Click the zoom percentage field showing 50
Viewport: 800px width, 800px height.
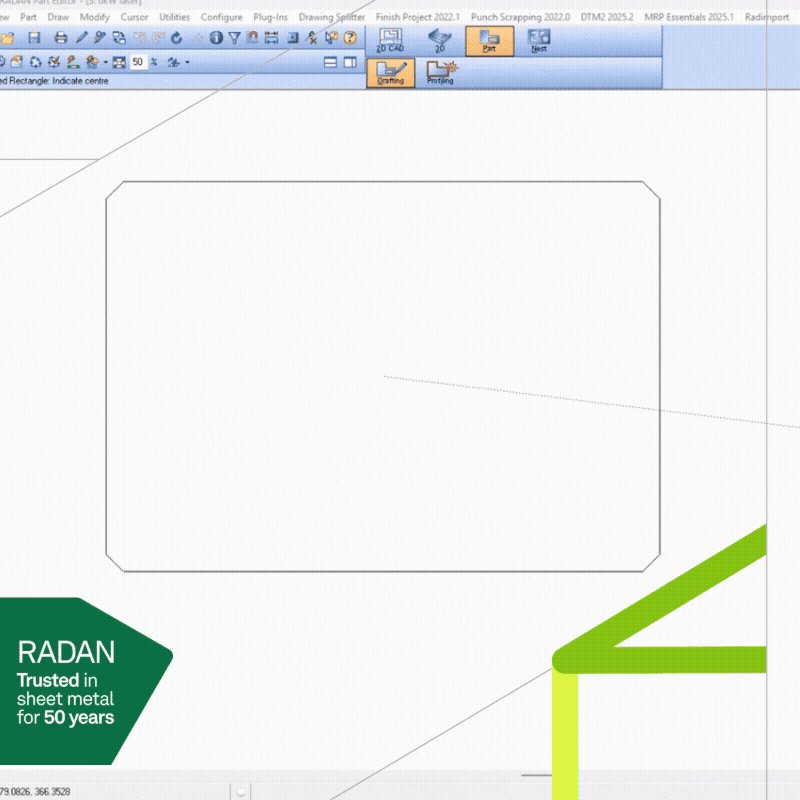pos(138,62)
